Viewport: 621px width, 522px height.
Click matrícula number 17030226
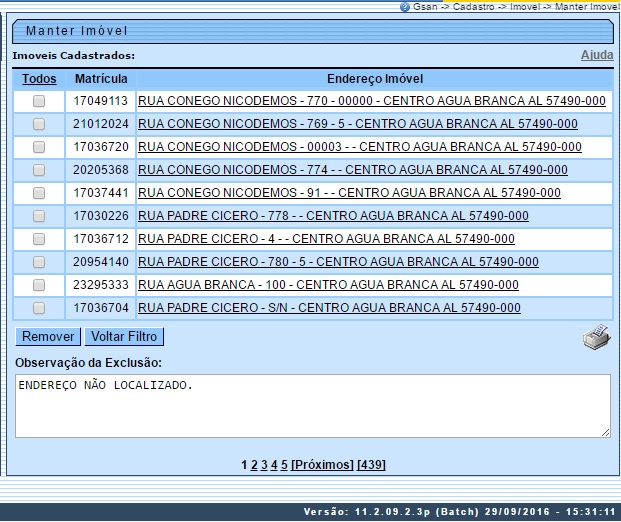[x=101, y=216]
